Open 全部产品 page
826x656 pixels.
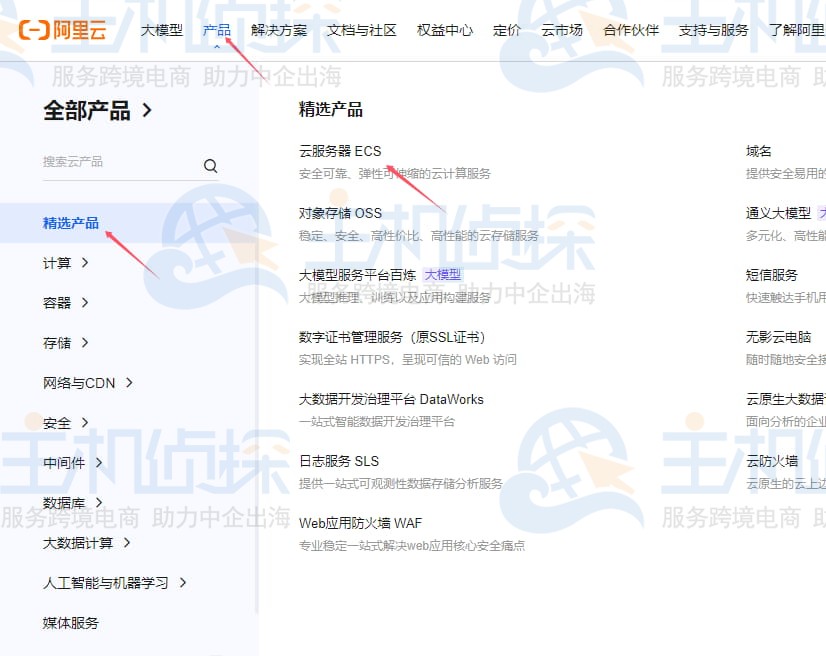click(85, 110)
